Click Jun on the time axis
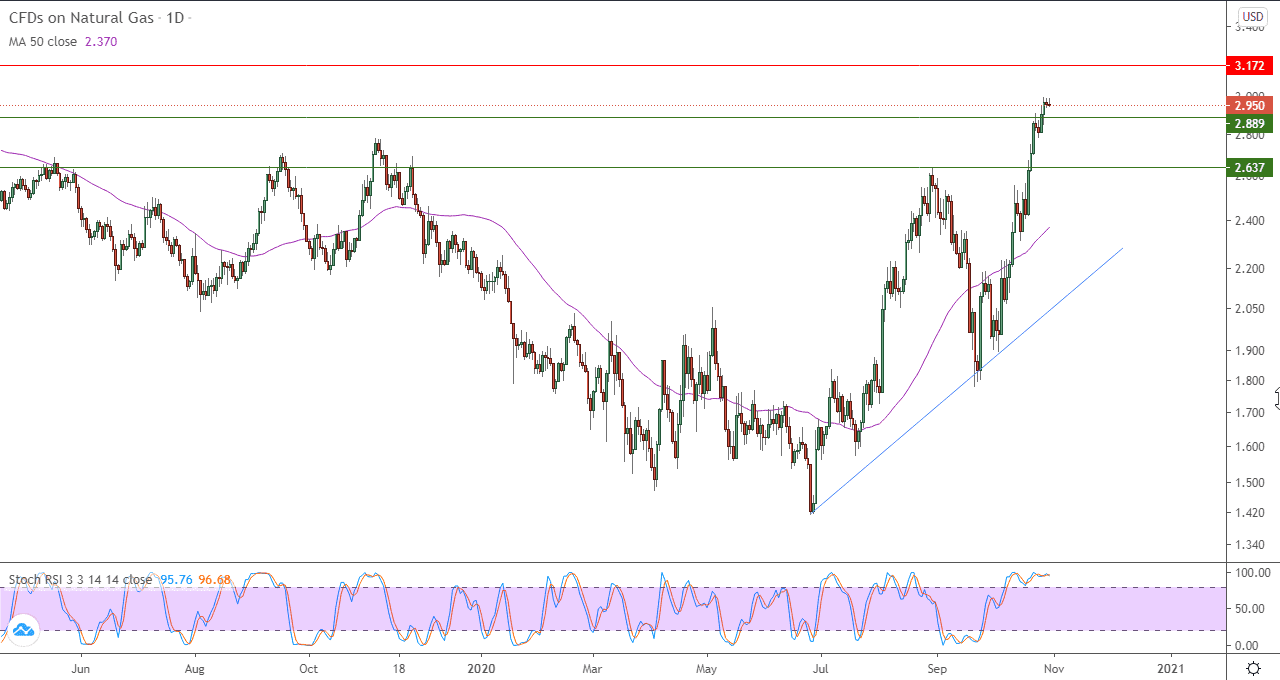 tap(82, 667)
